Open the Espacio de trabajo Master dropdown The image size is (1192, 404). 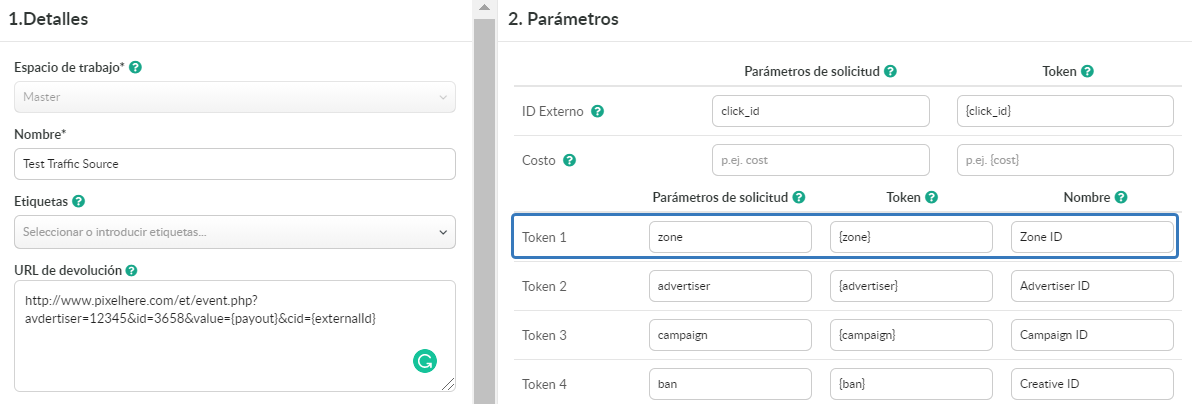click(x=235, y=97)
